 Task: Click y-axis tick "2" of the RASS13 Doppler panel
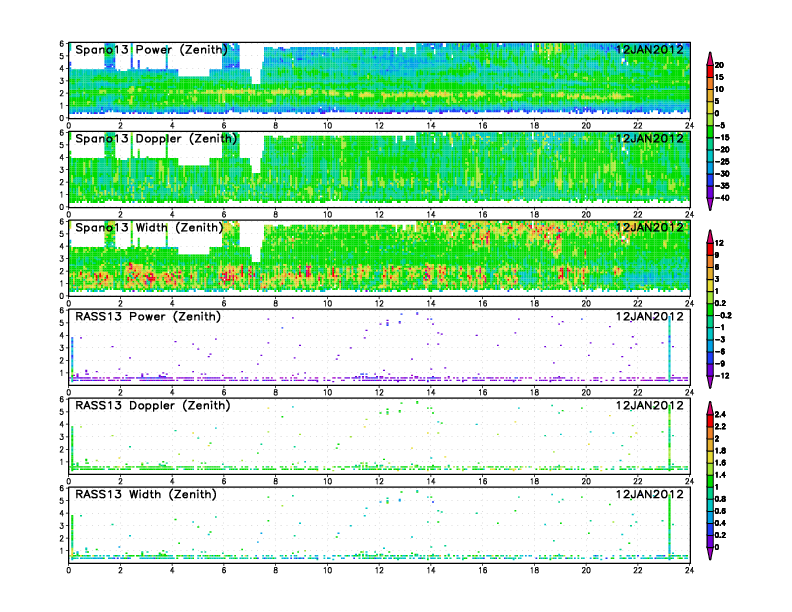tap(62, 449)
